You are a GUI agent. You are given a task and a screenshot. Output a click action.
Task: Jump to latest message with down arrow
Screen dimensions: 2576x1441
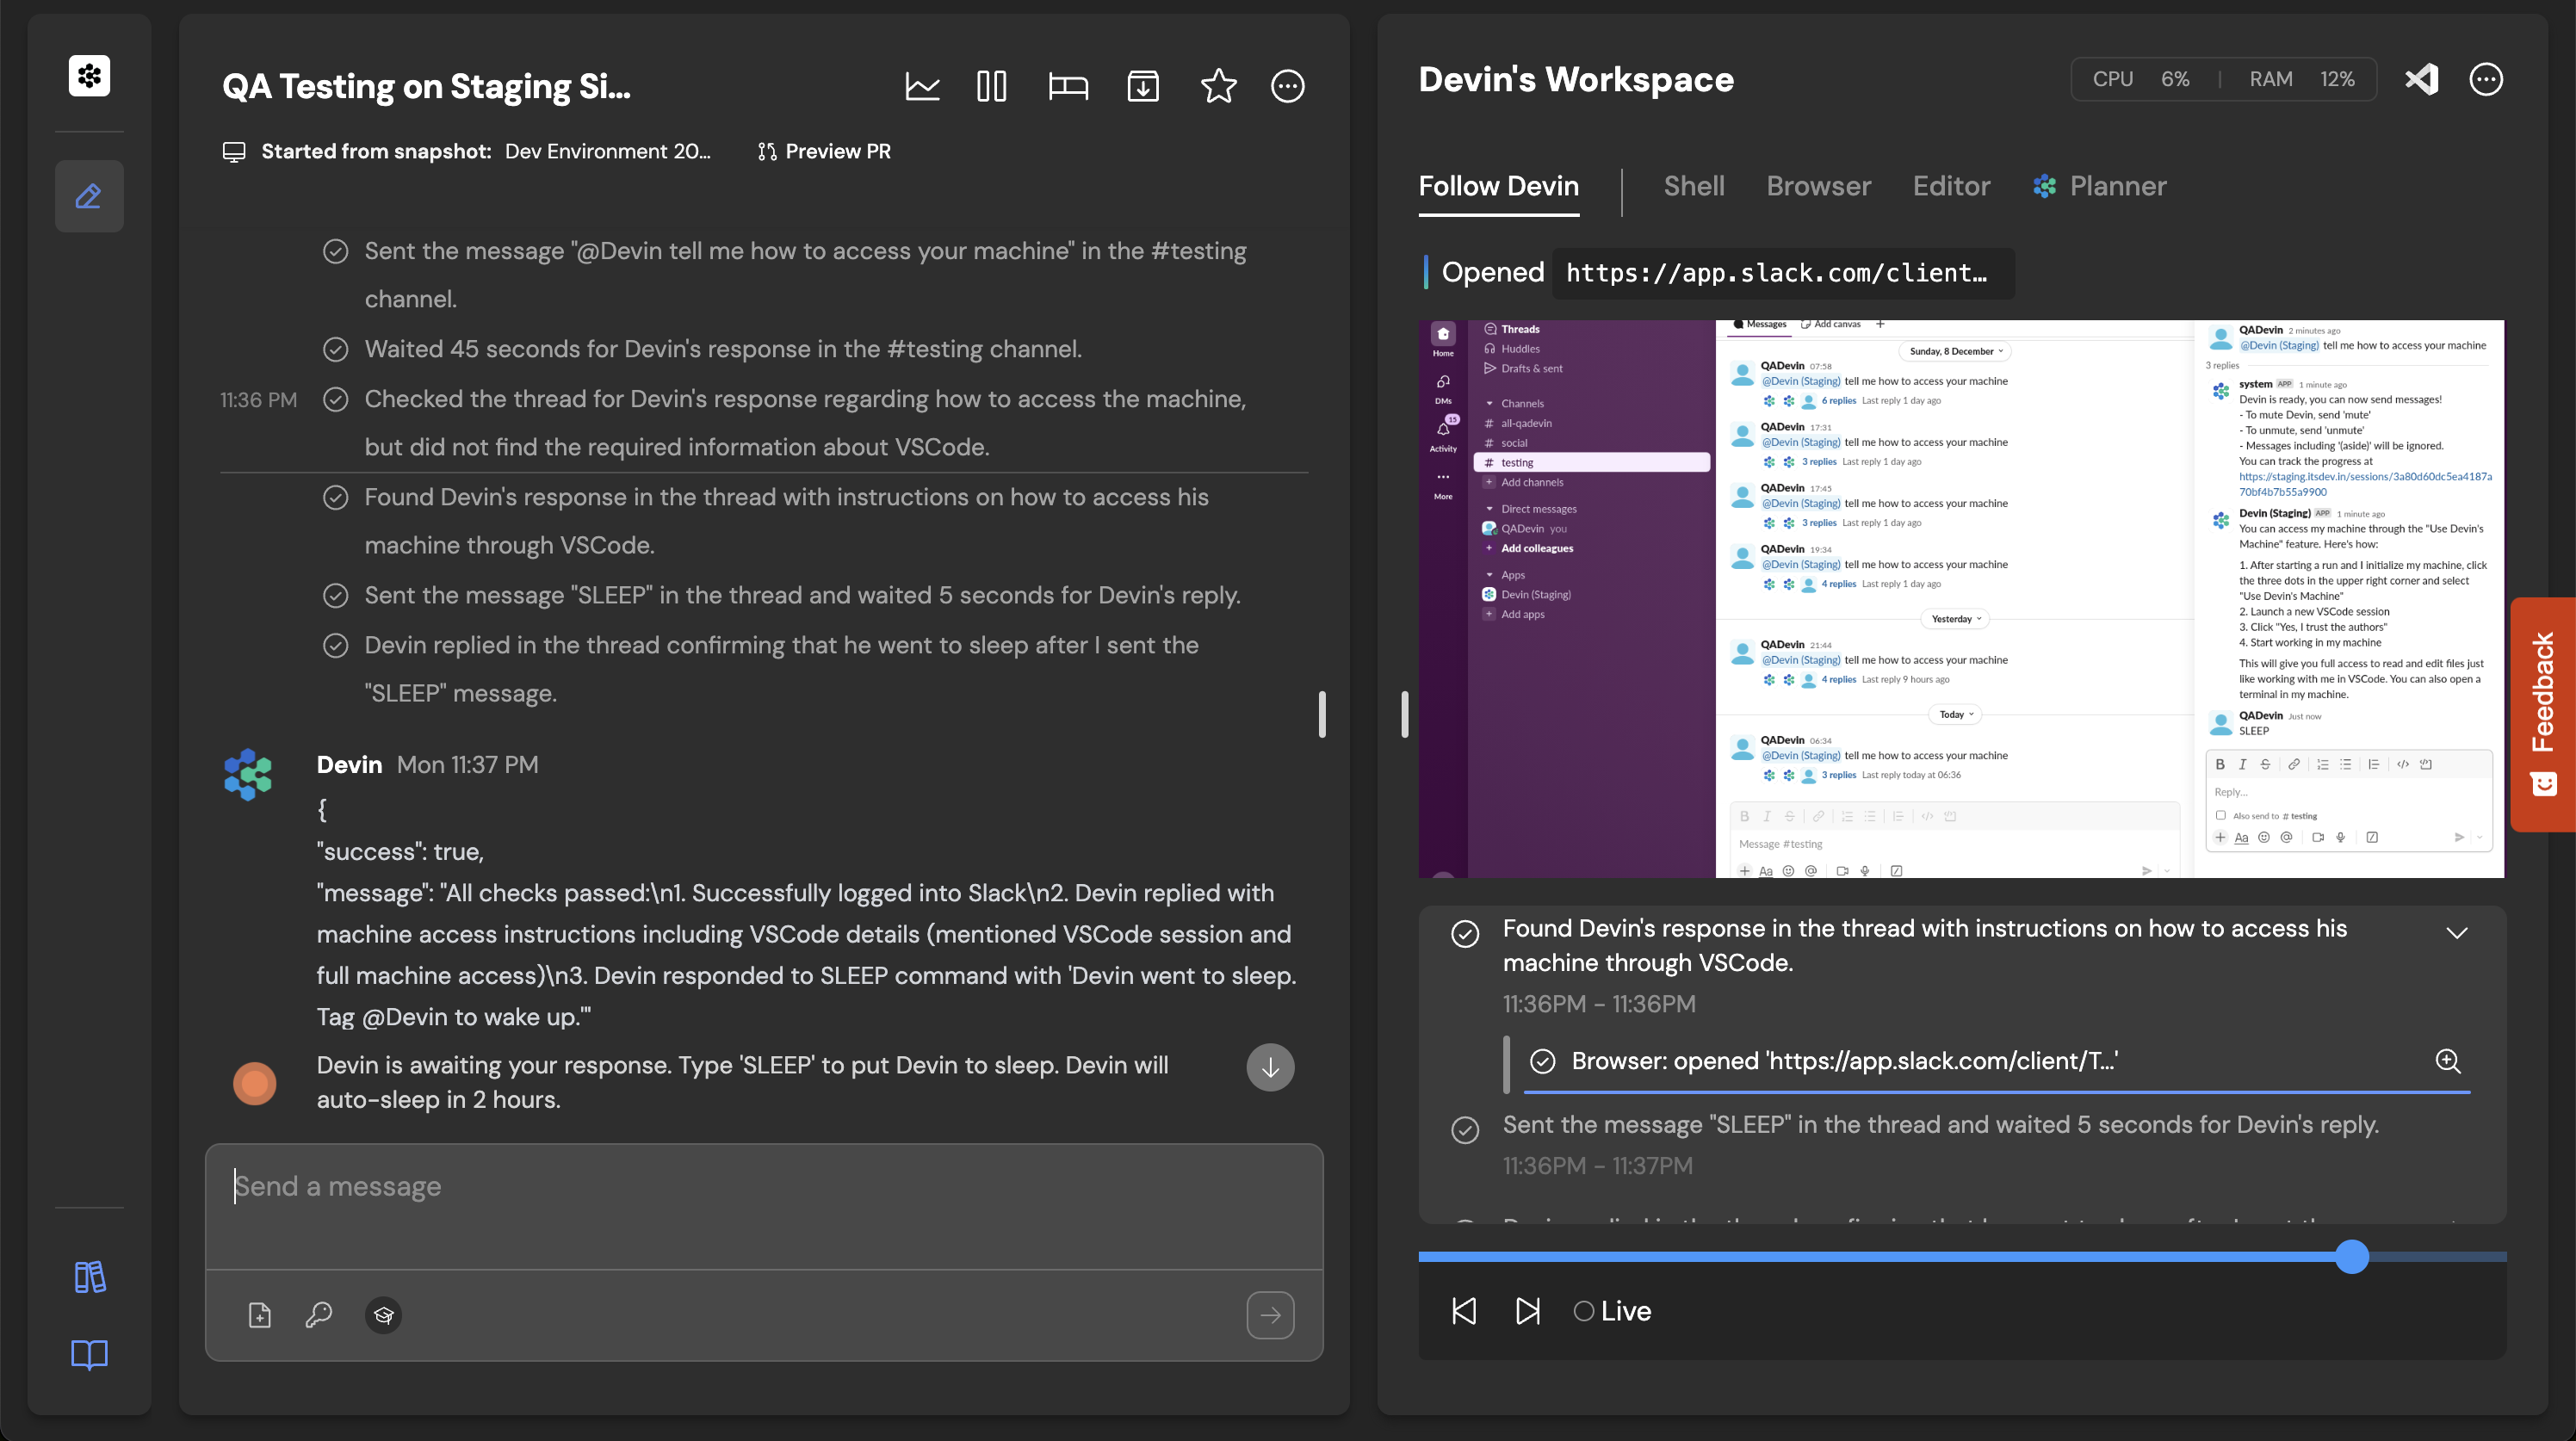(x=1270, y=1067)
